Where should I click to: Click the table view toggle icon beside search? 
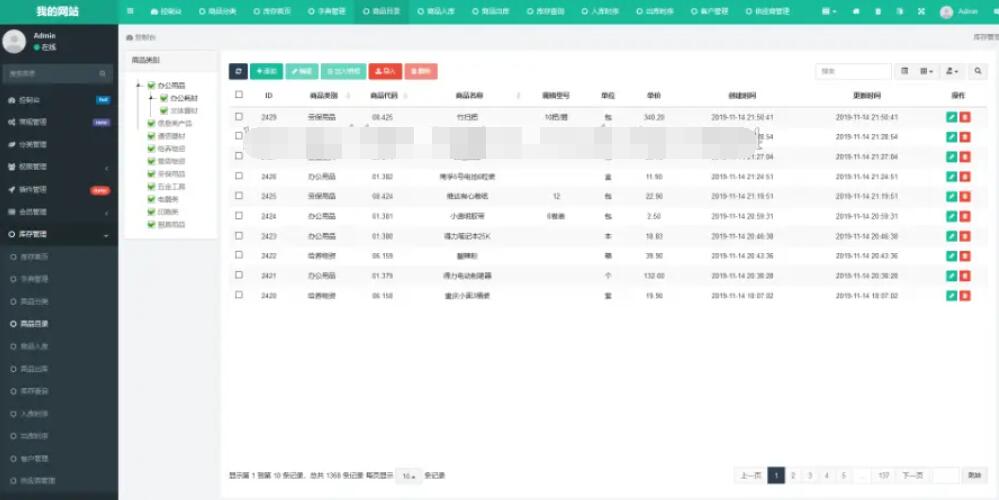click(x=904, y=71)
